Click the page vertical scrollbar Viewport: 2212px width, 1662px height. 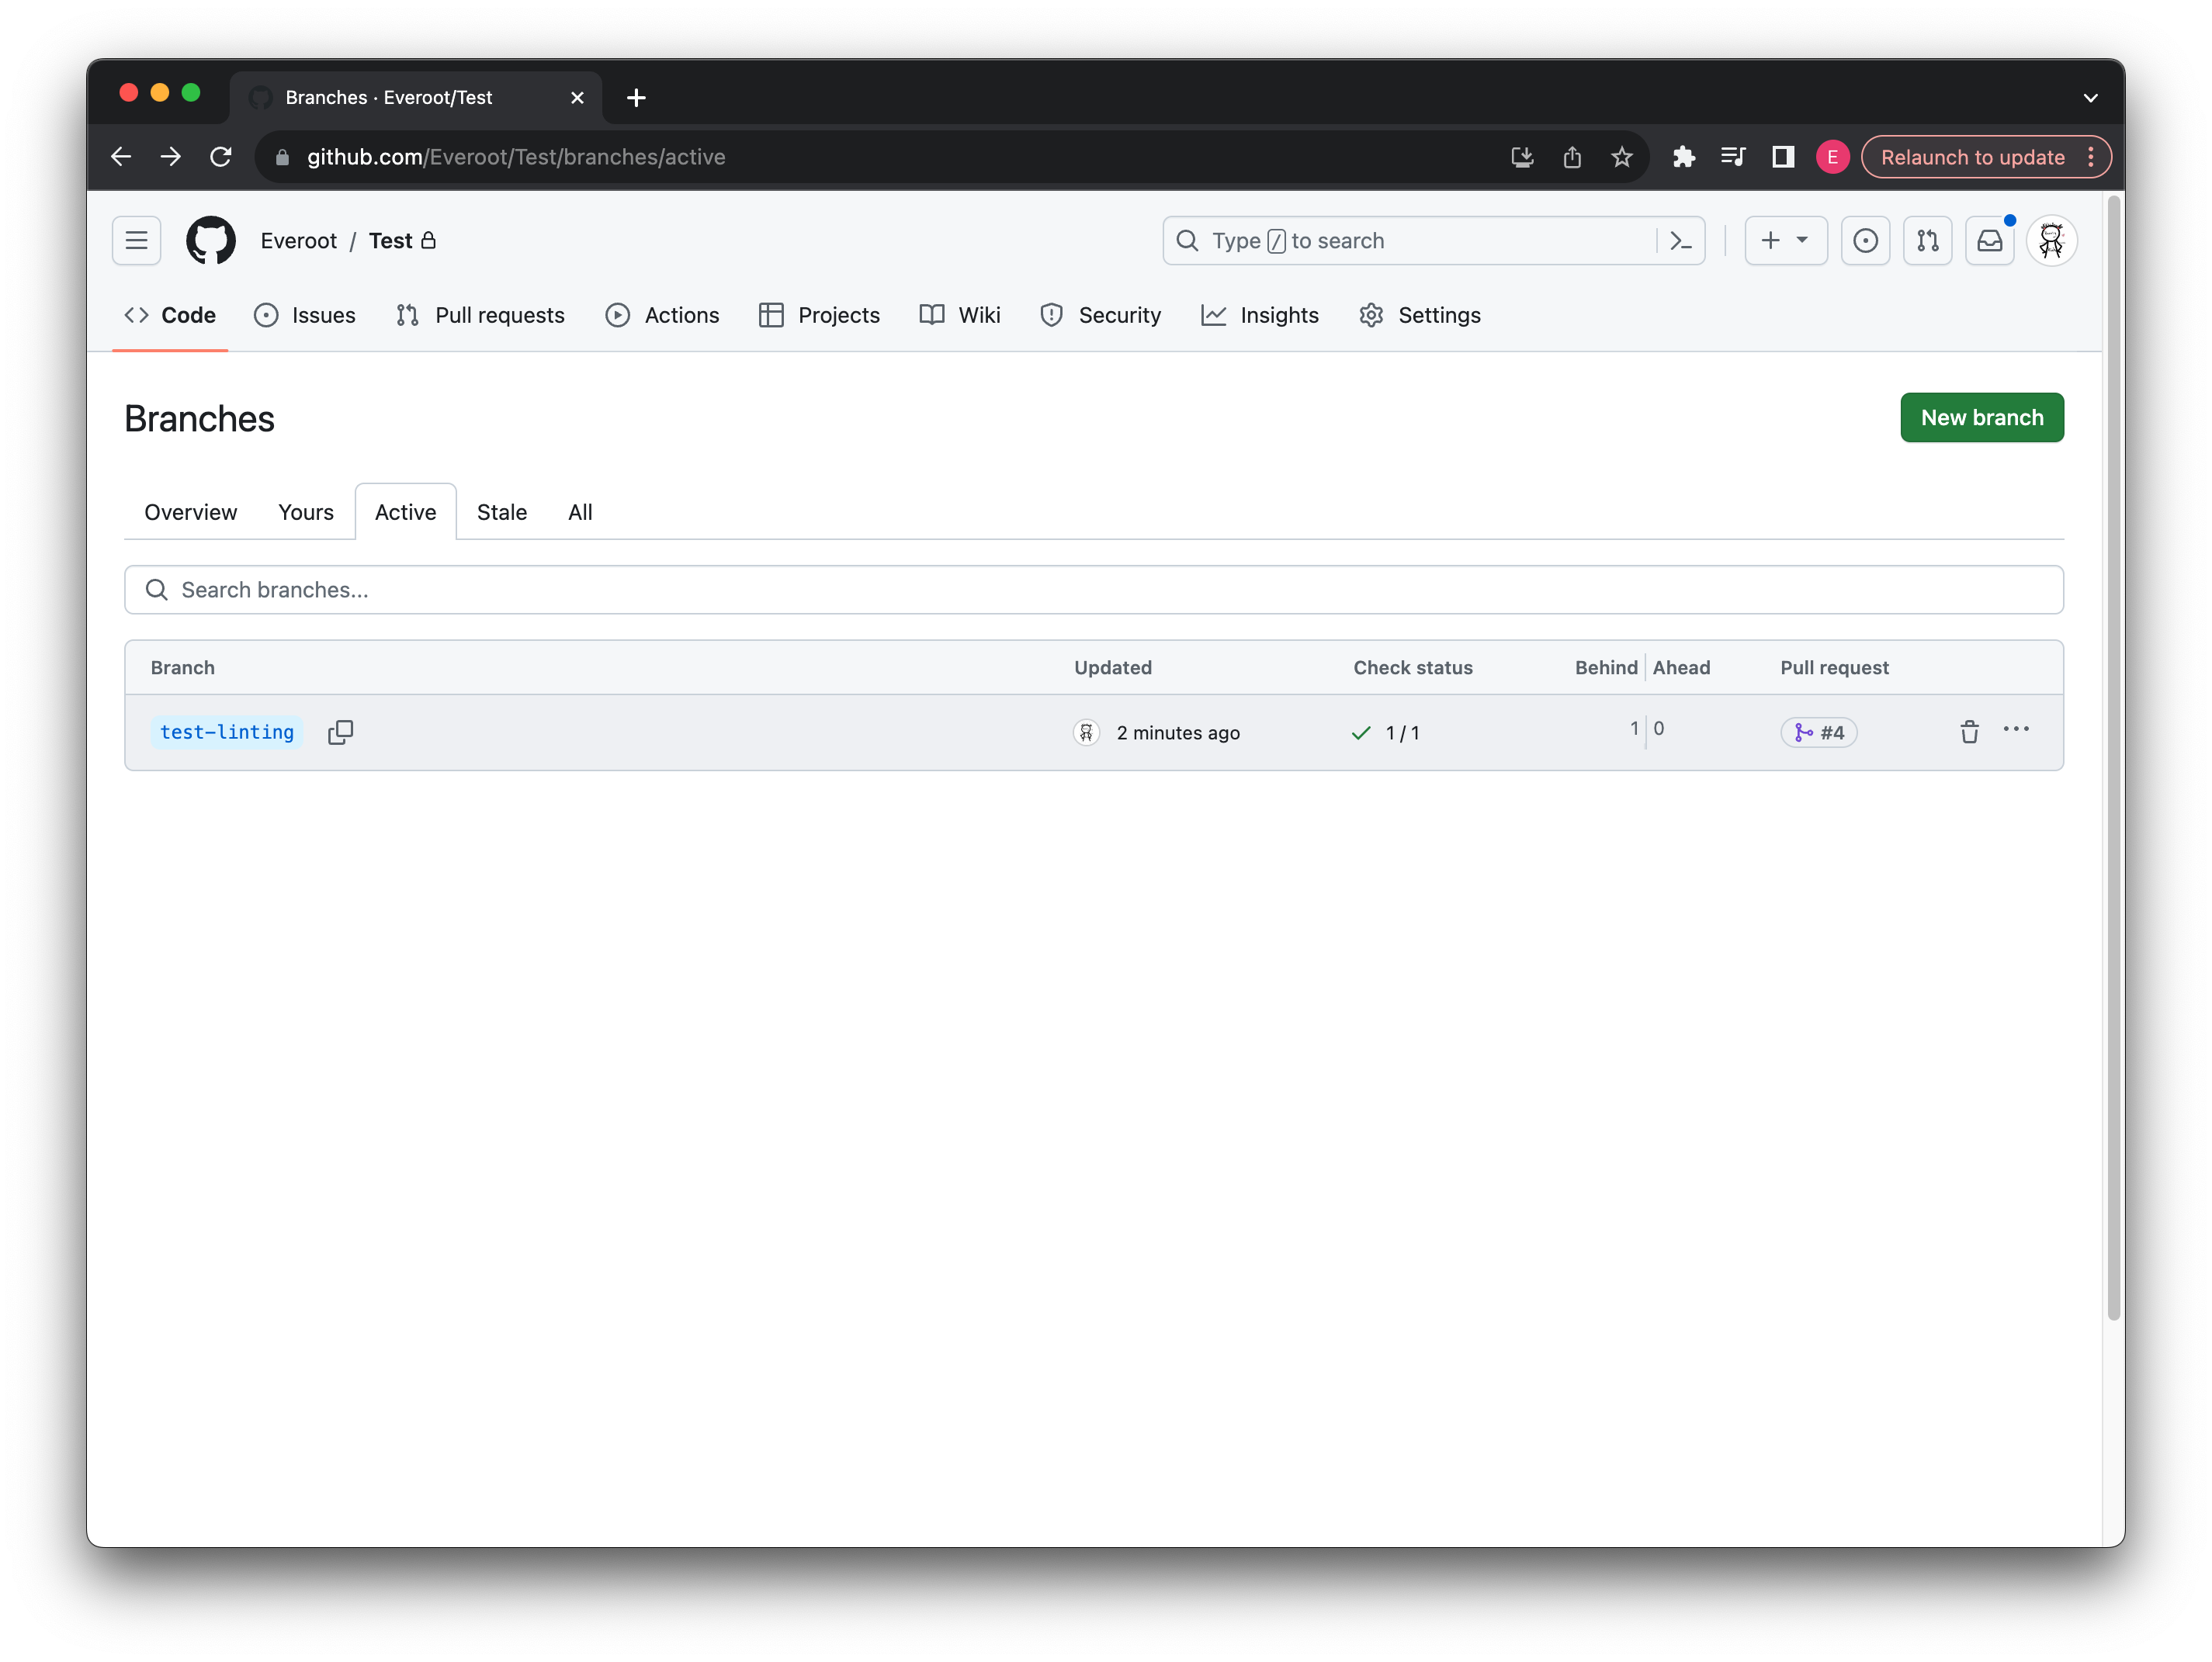[2113, 760]
